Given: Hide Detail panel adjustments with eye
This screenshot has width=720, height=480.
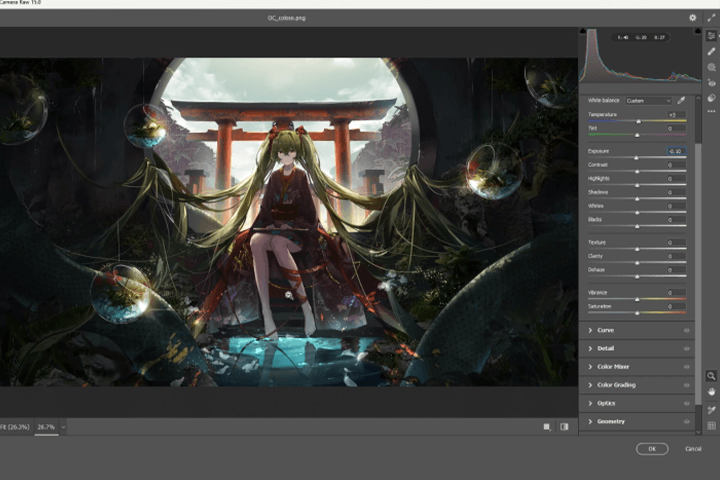Looking at the screenshot, I should [x=686, y=349].
